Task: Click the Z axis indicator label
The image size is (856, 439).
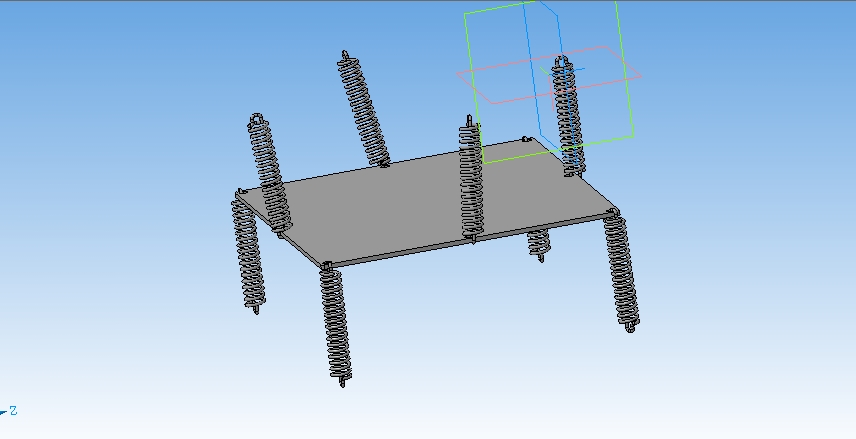Action: (x=13, y=411)
